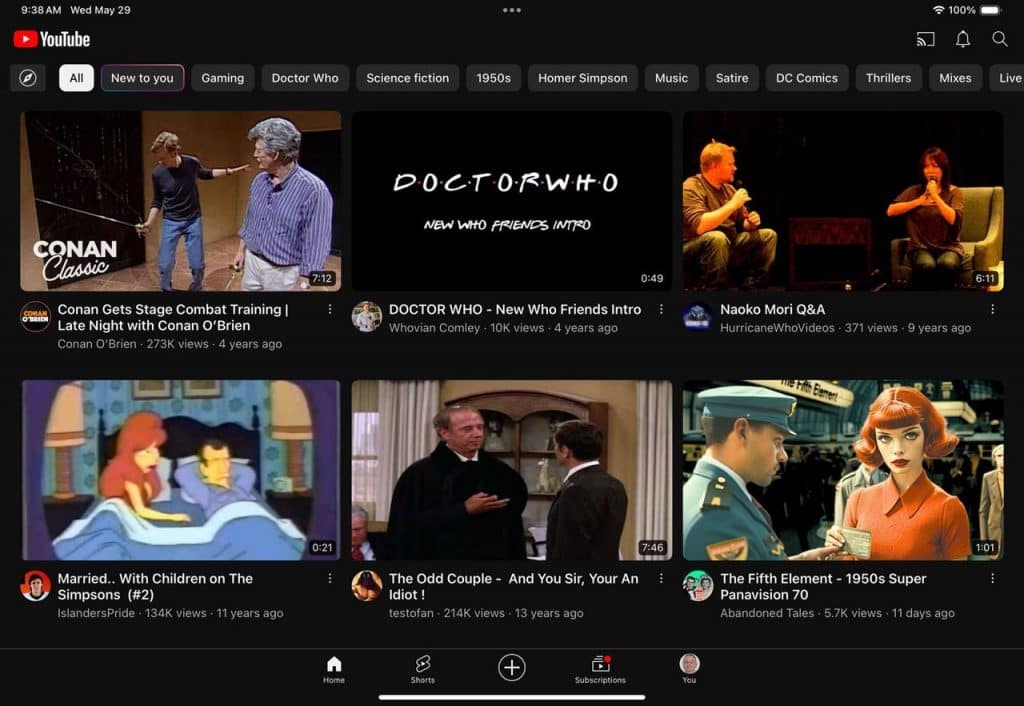Filter by DC Comics chip
1024x706 pixels.
(807, 78)
